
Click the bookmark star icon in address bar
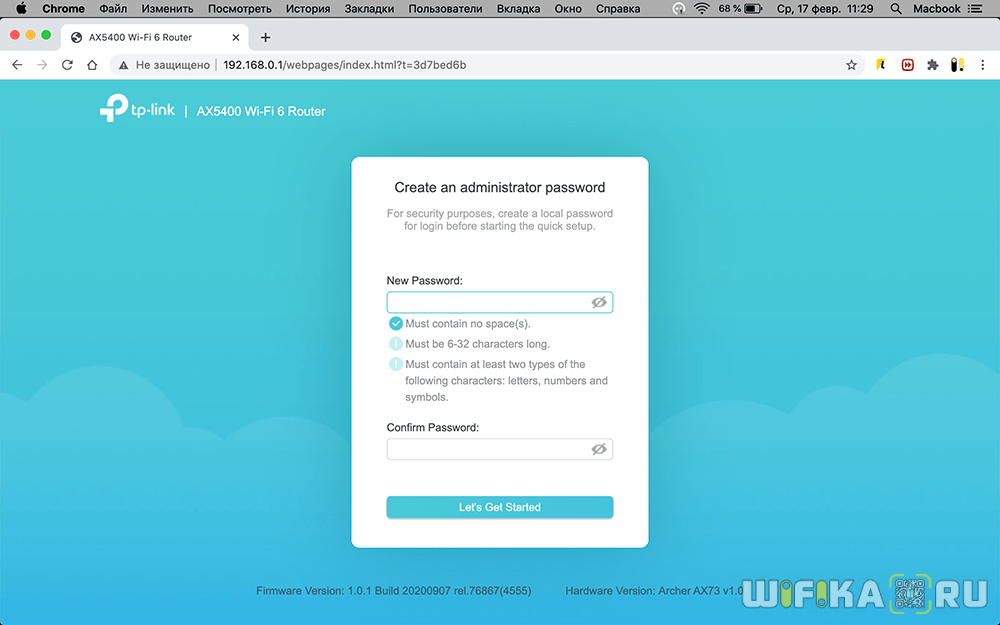point(851,65)
